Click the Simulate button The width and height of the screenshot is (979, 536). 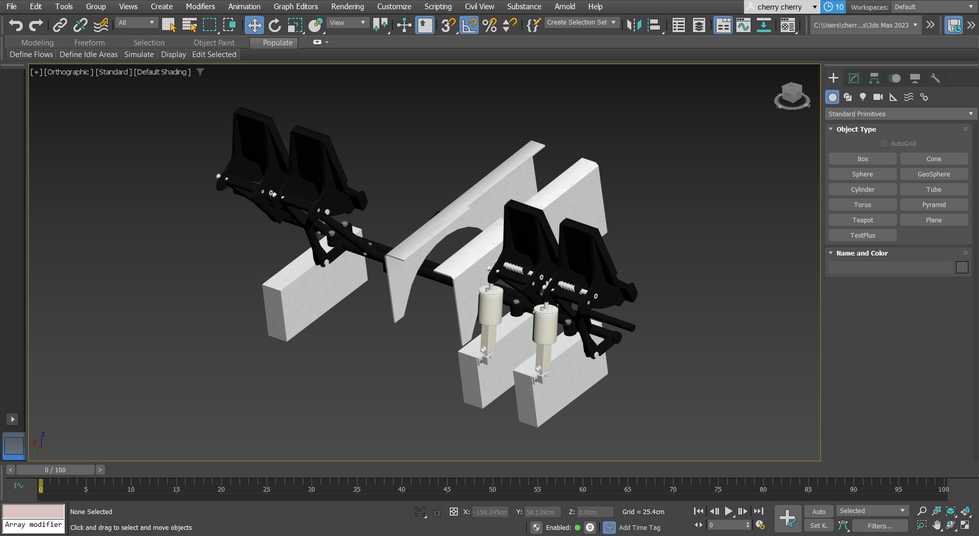coord(139,54)
